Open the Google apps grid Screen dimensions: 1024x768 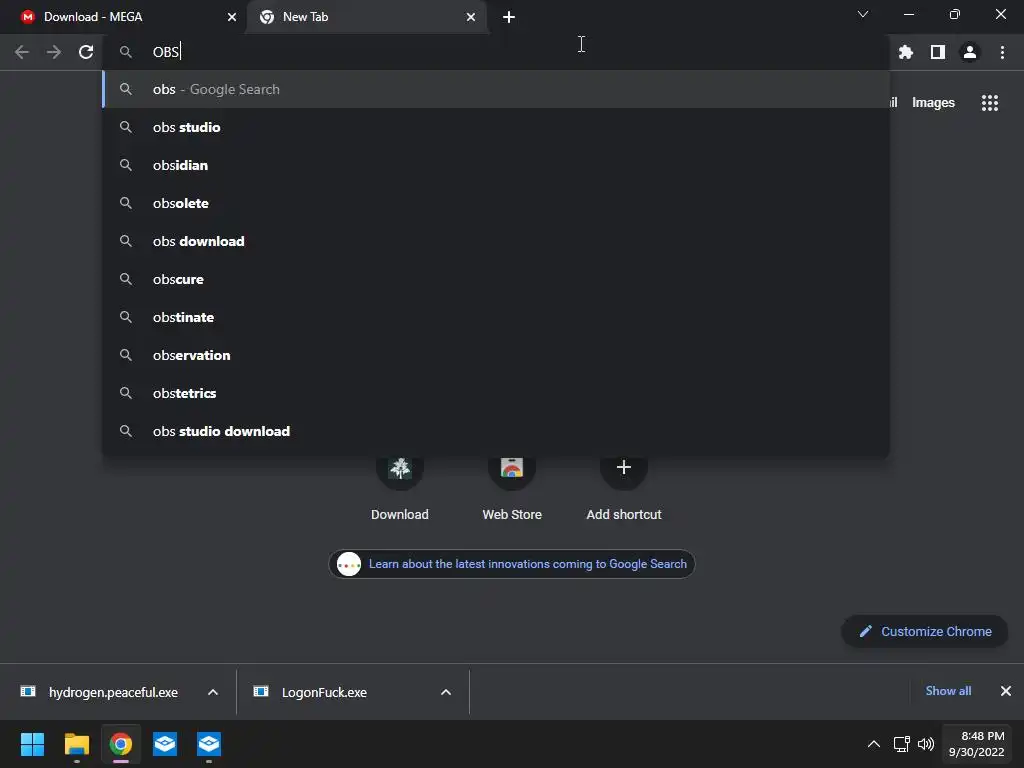990,103
